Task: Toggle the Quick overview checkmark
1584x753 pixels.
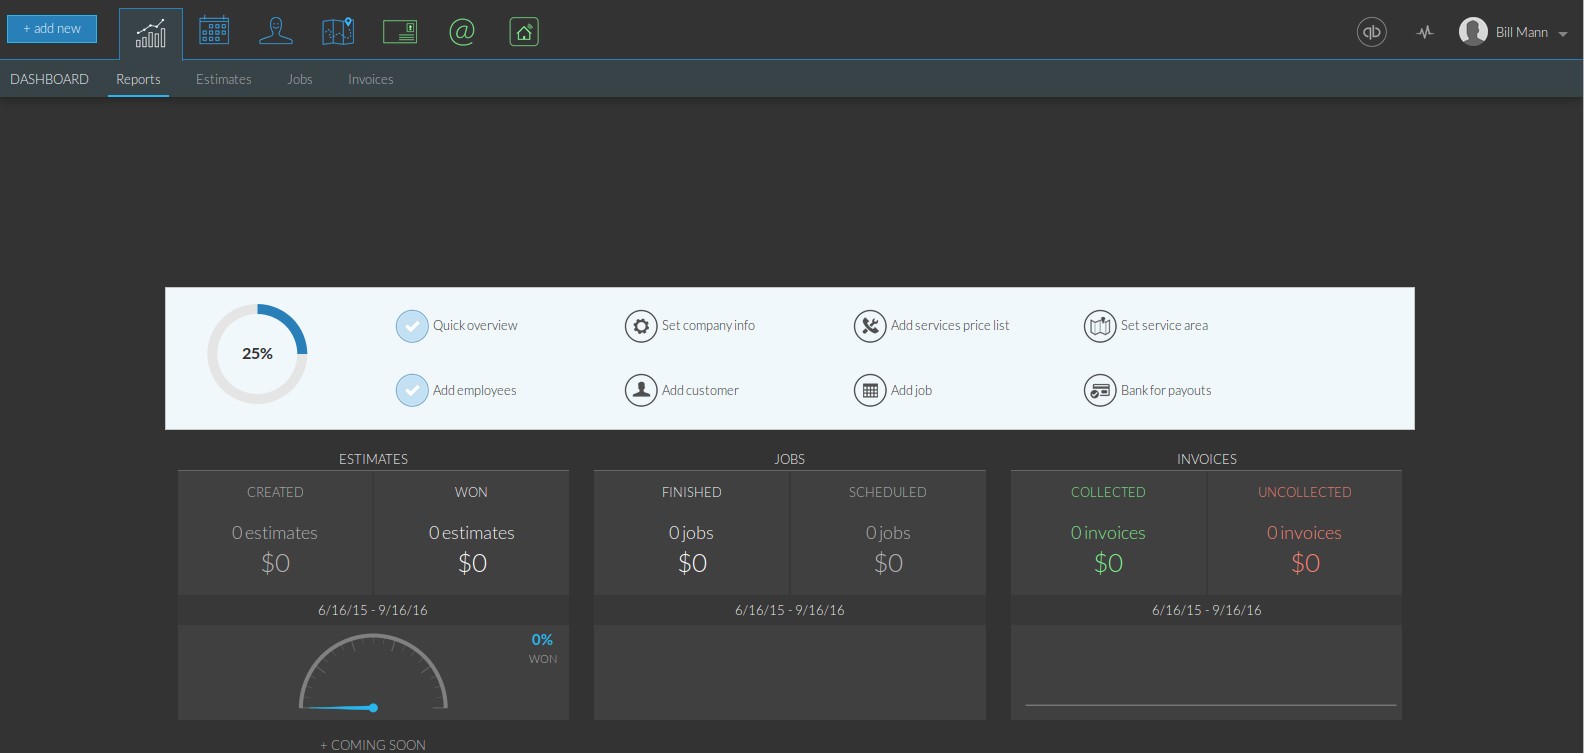Action: (412, 326)
